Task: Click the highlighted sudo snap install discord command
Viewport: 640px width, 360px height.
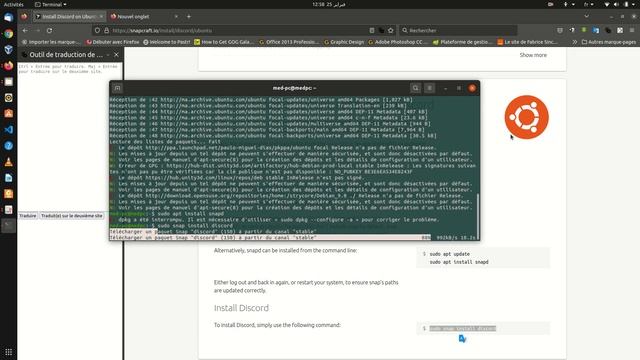Action: 462,329
